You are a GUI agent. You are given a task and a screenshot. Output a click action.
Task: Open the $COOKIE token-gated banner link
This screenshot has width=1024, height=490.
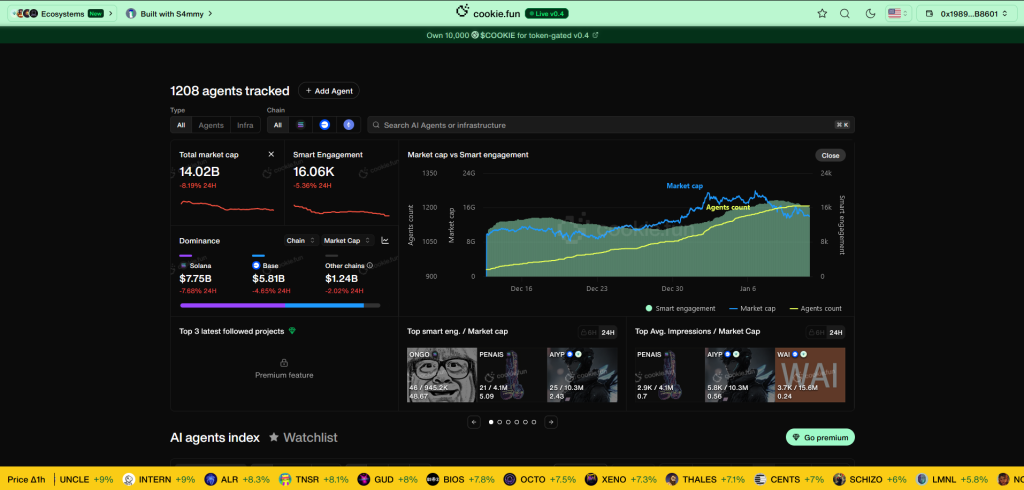tap(512, 35)
